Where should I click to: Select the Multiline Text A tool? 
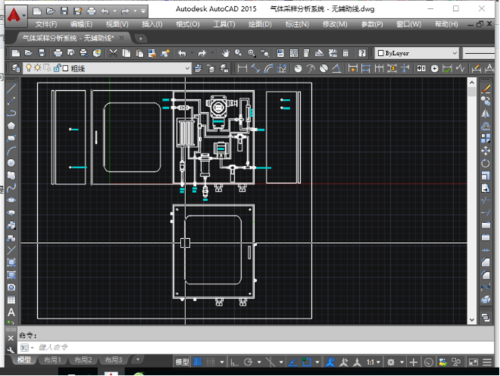11,312
